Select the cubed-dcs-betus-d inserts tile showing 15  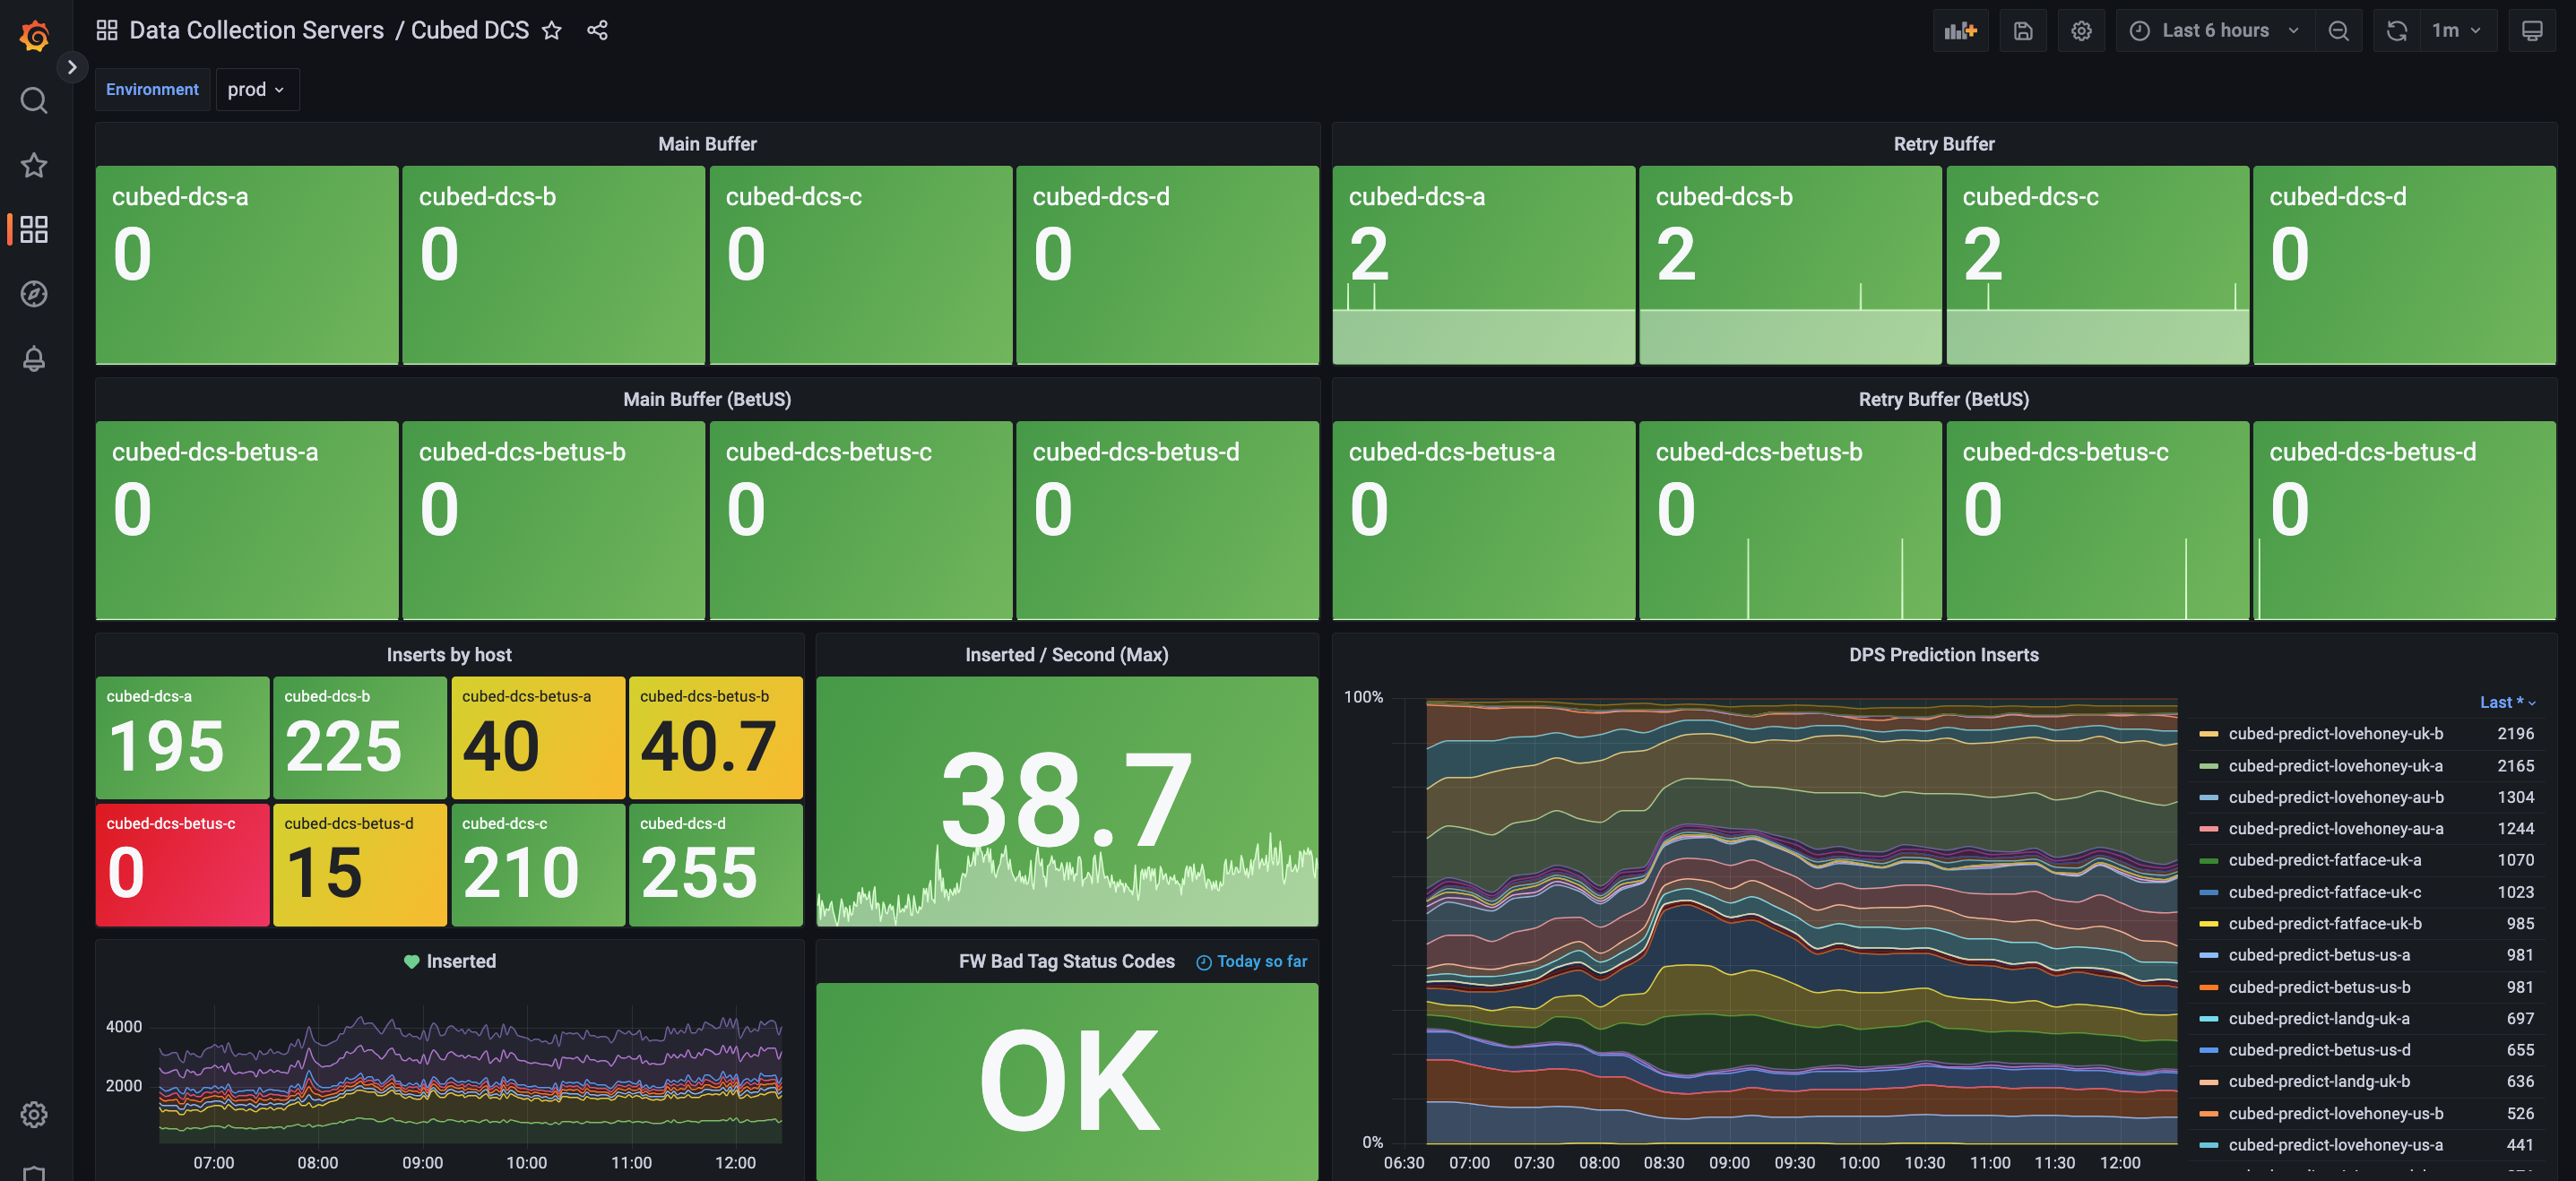point(360,864)
